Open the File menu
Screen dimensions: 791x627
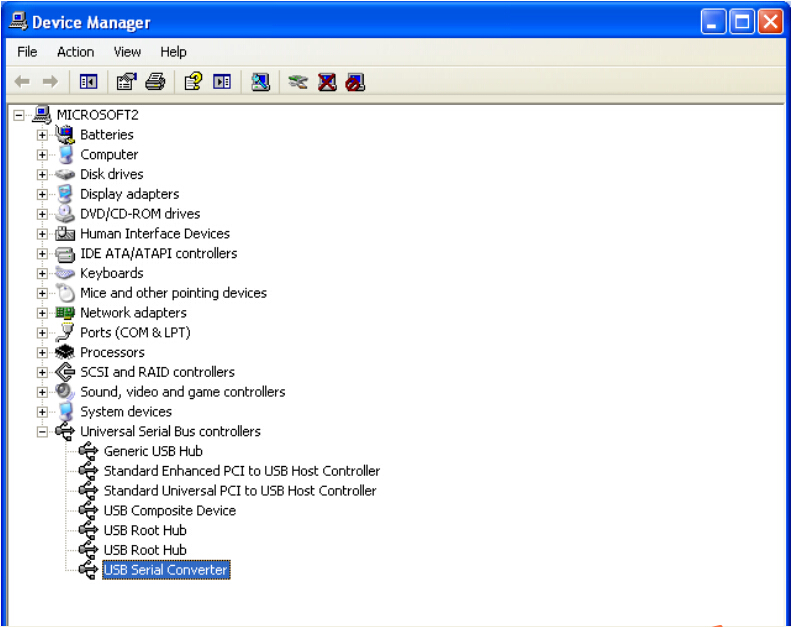click(x=27, y=52)
